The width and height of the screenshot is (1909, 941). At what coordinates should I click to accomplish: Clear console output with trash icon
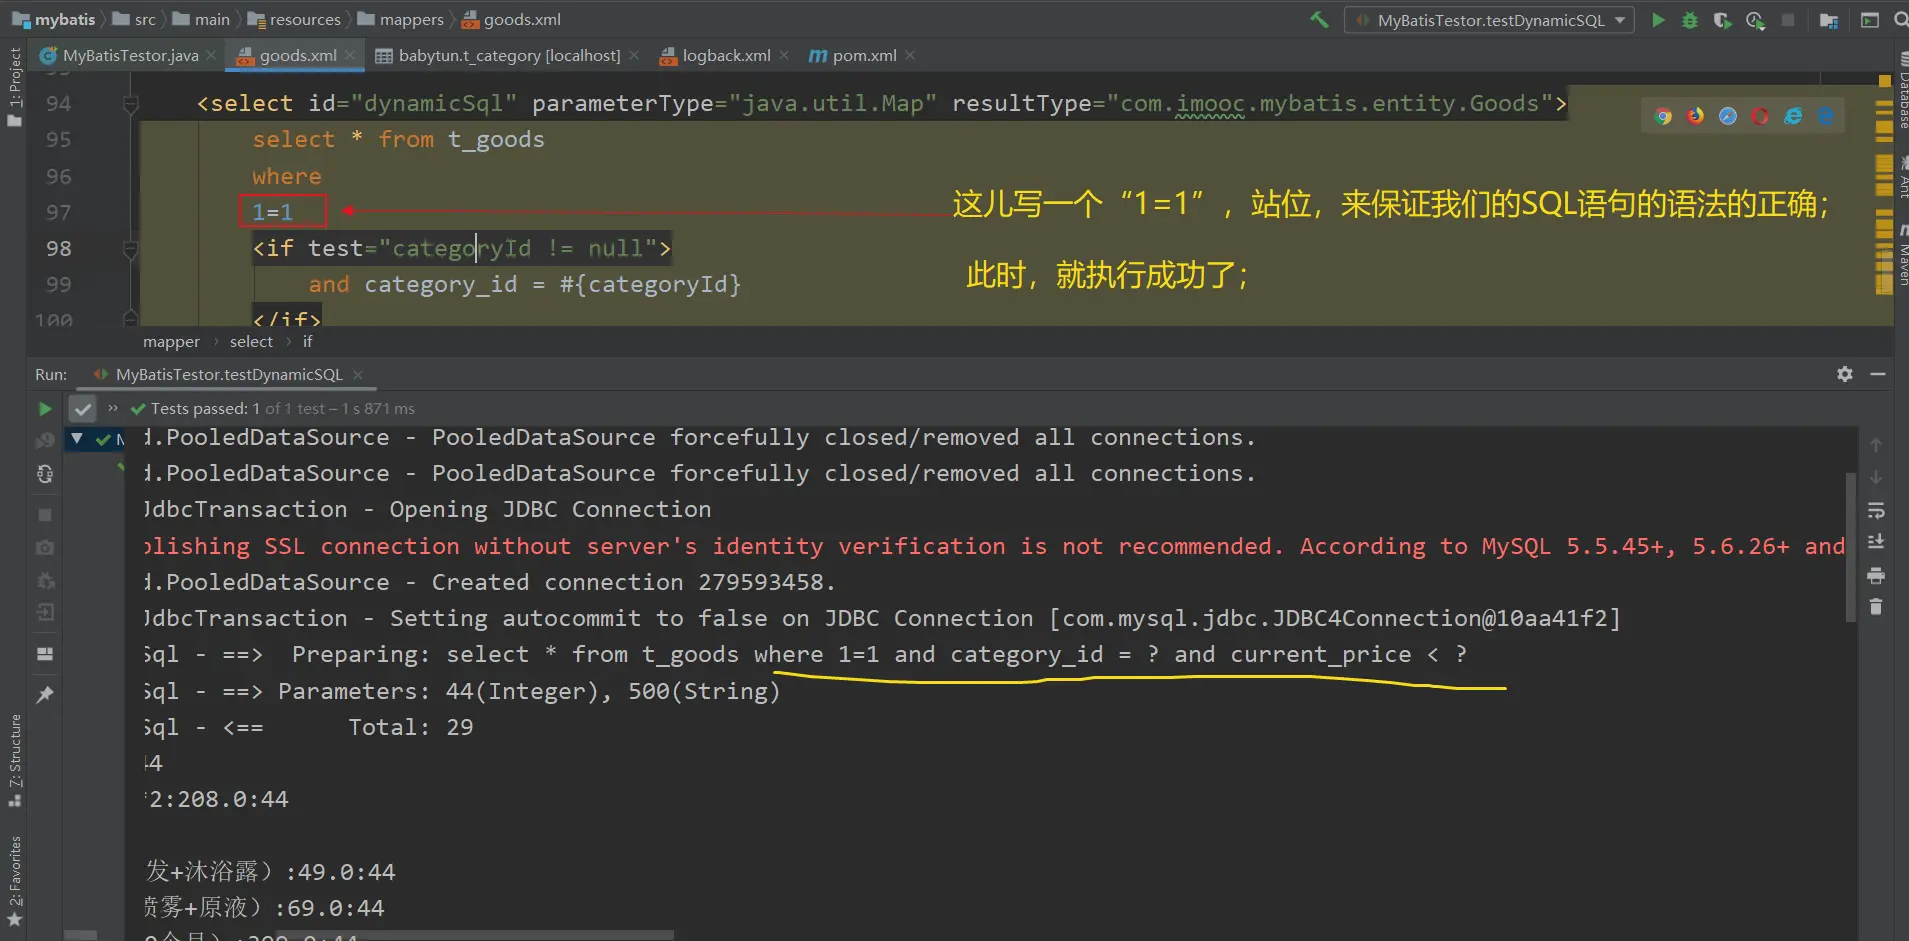click(x=1876, y=607)
